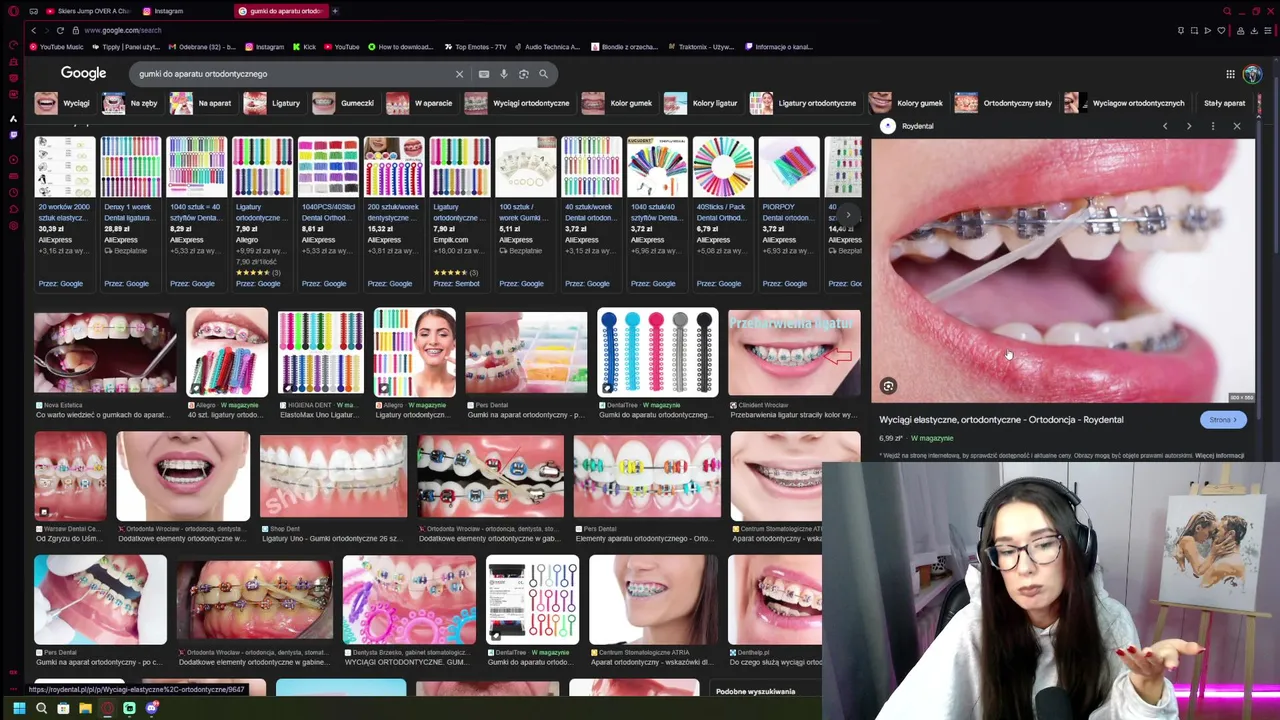This screenshot has width=1280, height=720.
Task: Open the browser easy setup menu icon
Action: (1269, 30)
